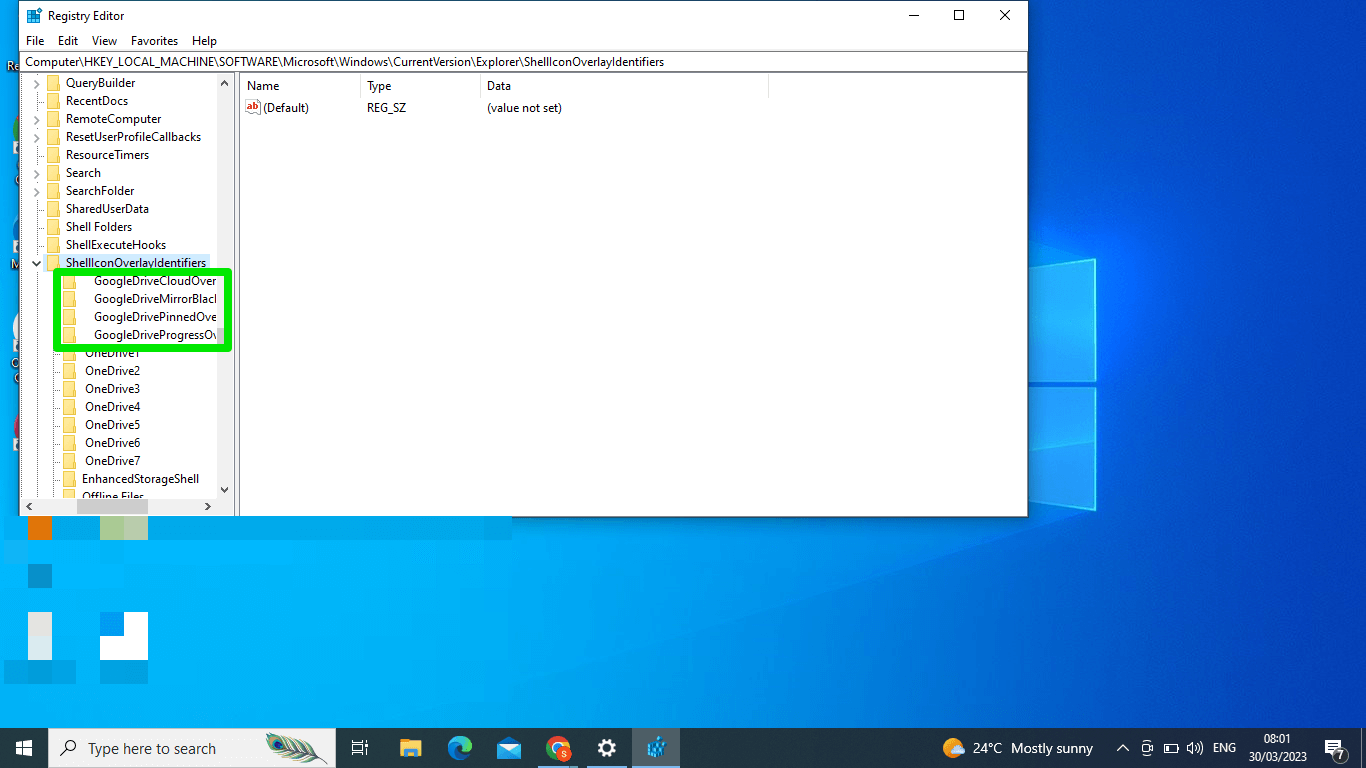Select the SharedUserData folder icon

pos(54,209)
